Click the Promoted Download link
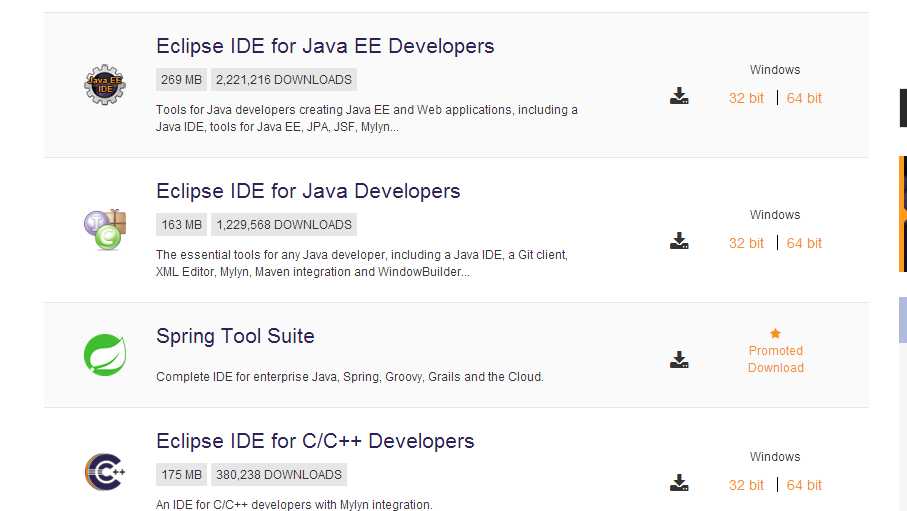Viewport: 907px width, 511px height. (776, 359)
